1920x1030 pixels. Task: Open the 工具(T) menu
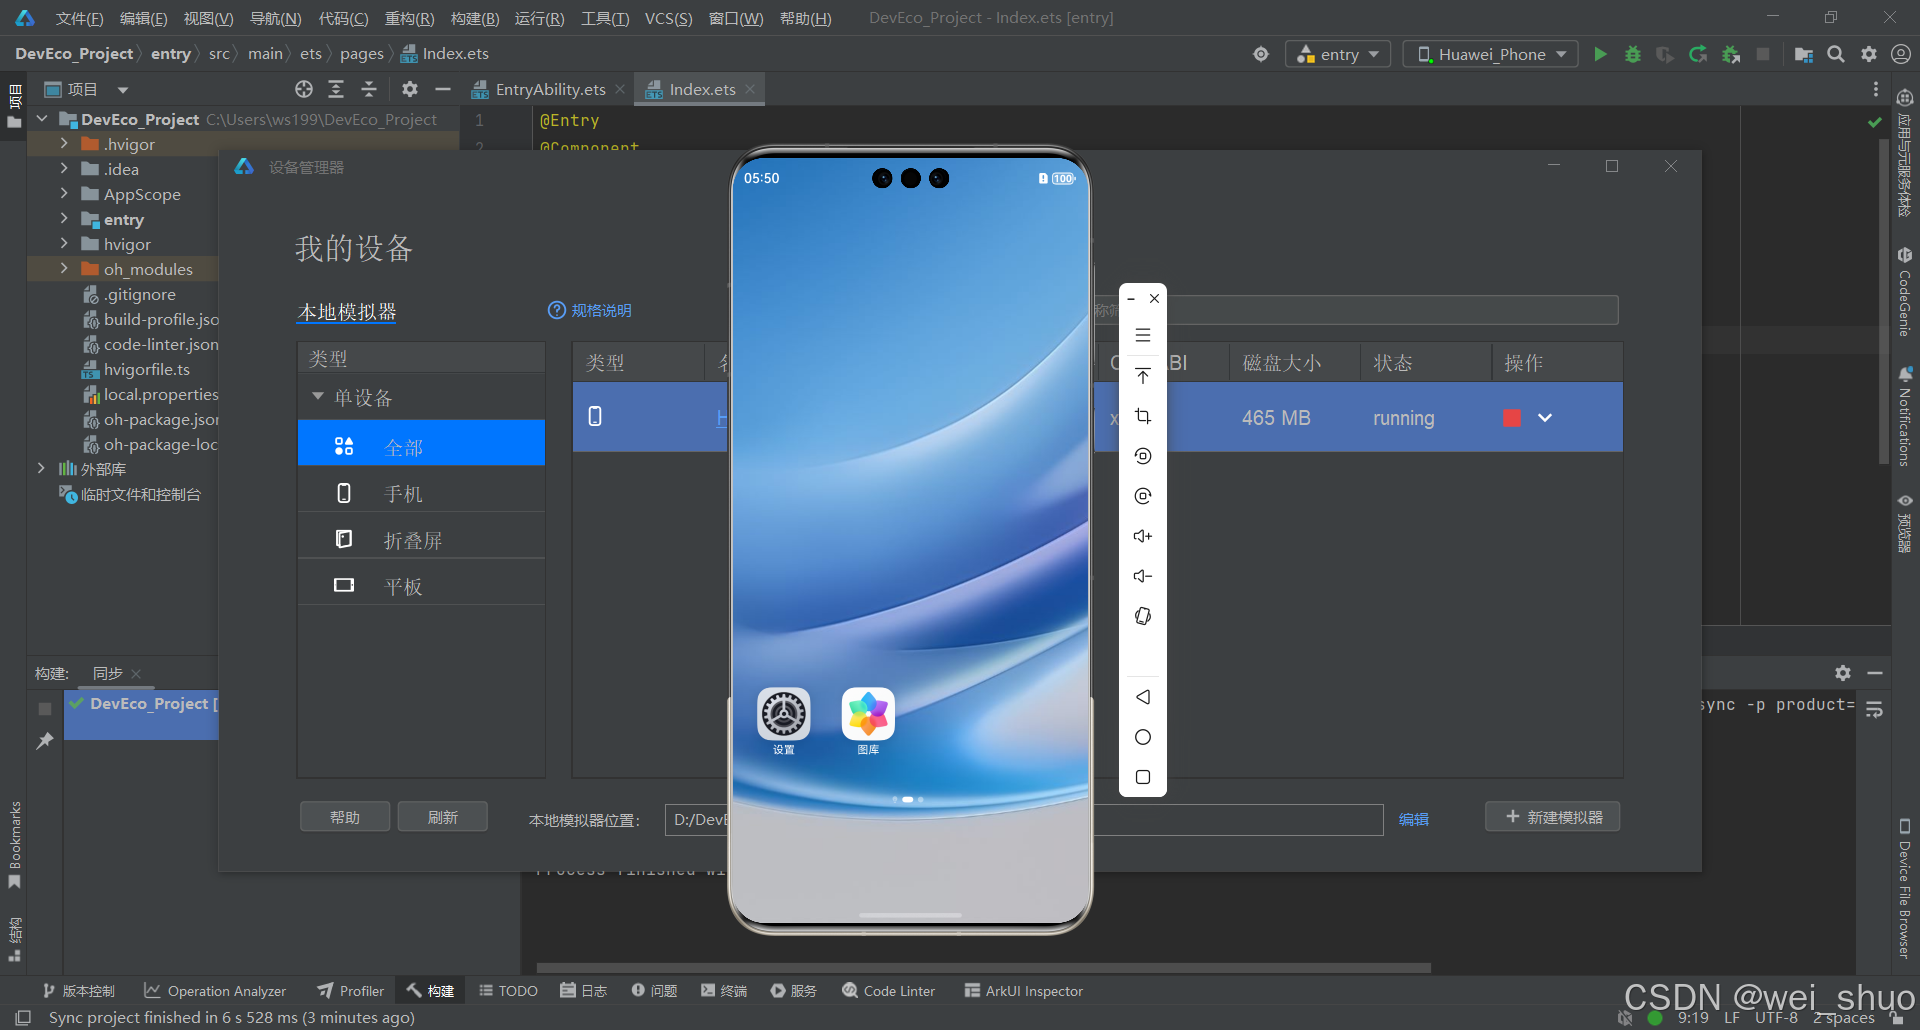click(605, 18)
